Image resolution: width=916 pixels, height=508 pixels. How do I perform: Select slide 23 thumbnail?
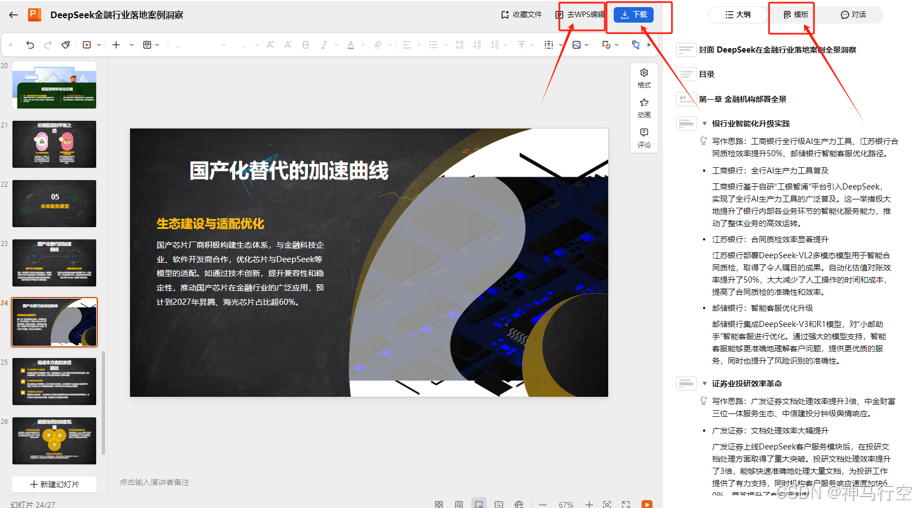coord(54,262)
